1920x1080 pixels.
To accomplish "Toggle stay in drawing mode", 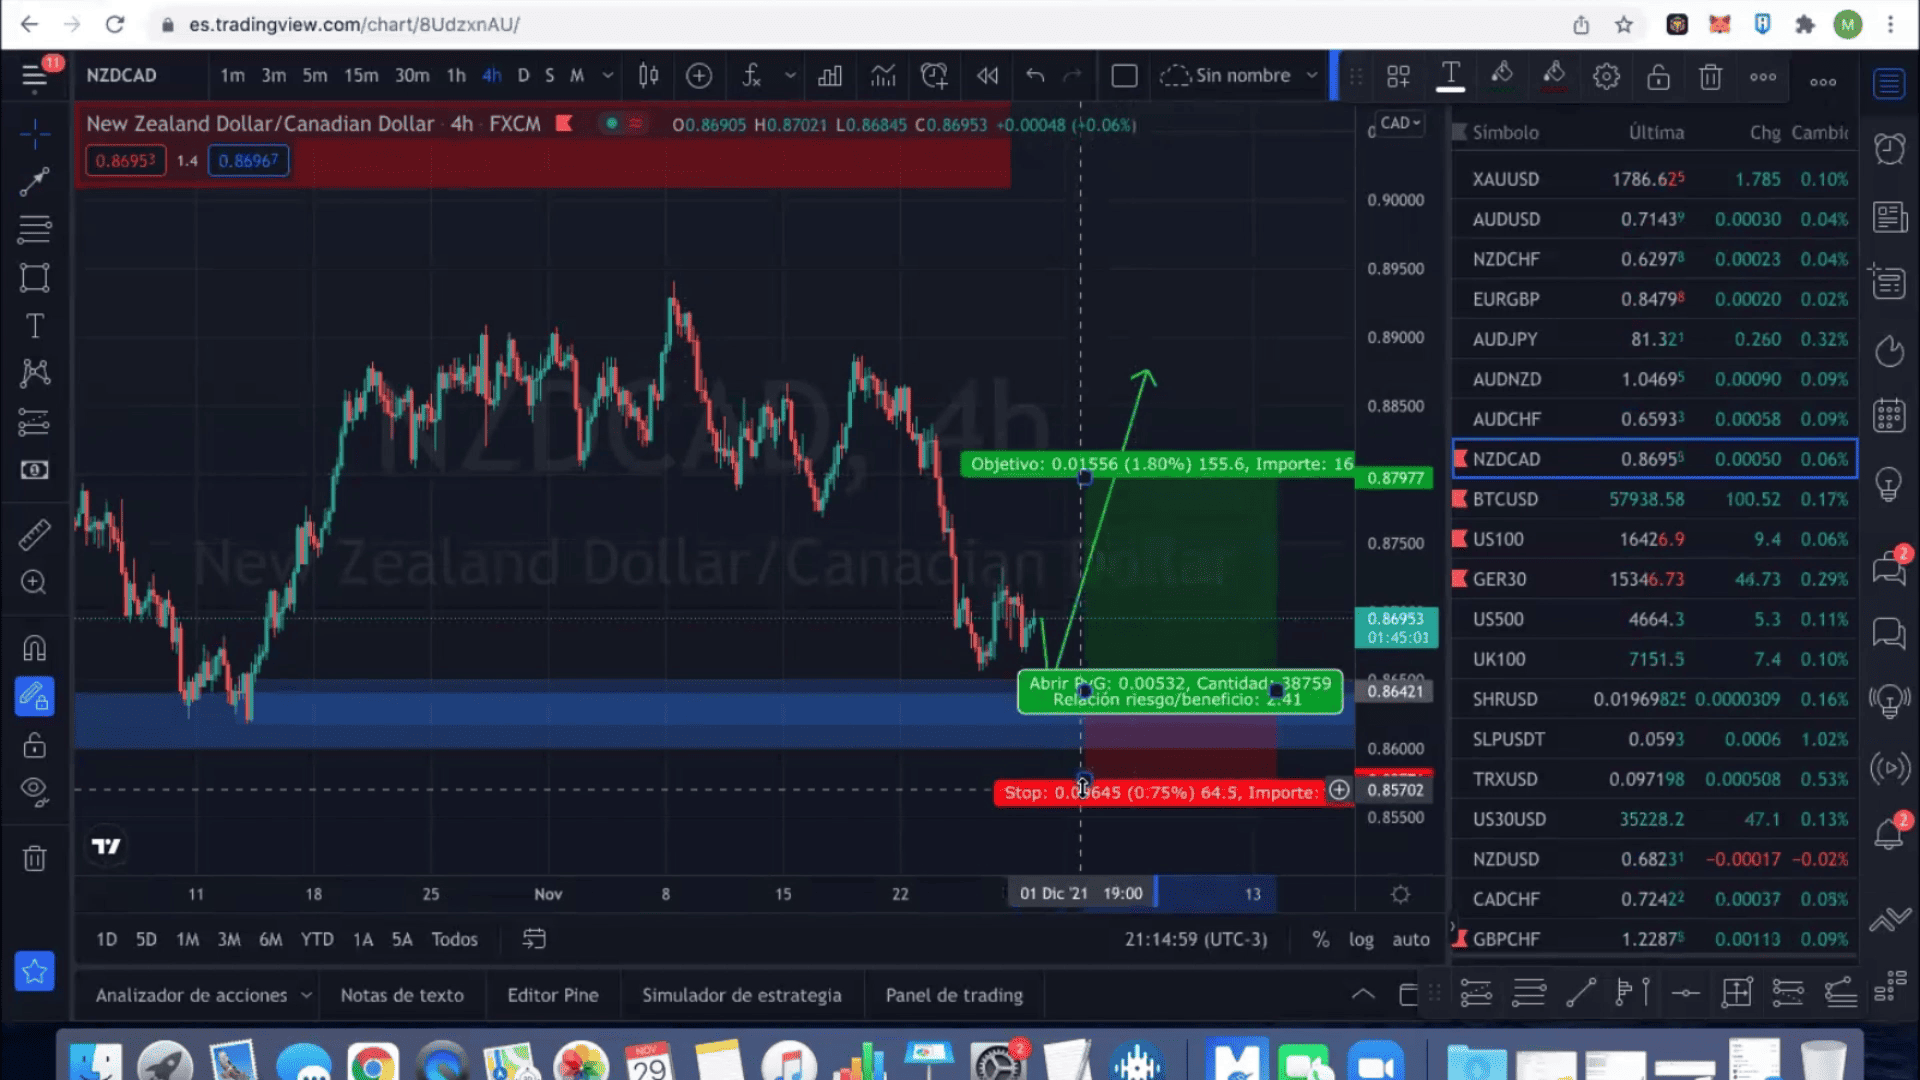I will point(34,696).
